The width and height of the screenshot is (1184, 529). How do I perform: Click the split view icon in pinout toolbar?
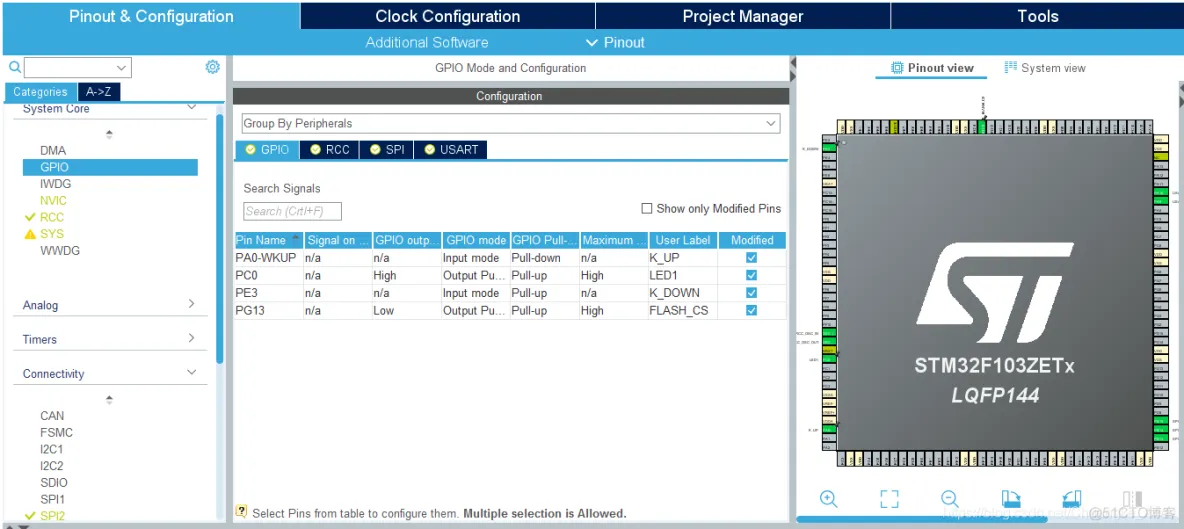(1132, 499)
